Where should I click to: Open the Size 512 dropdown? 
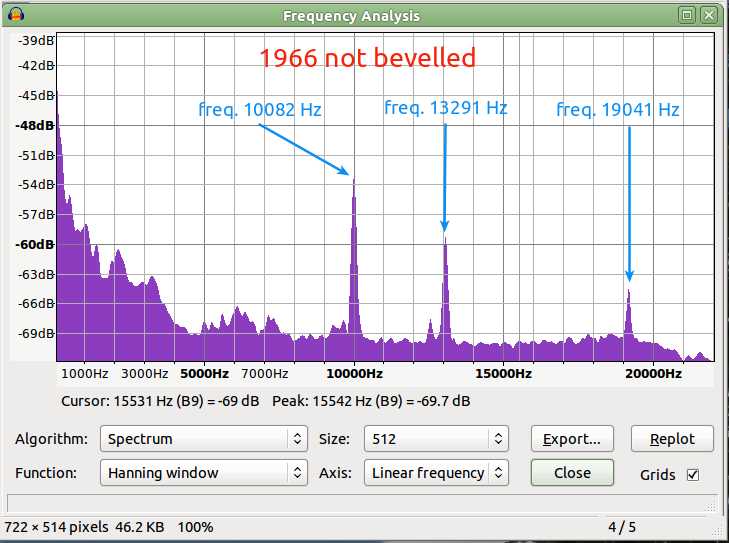coord(436,438)
